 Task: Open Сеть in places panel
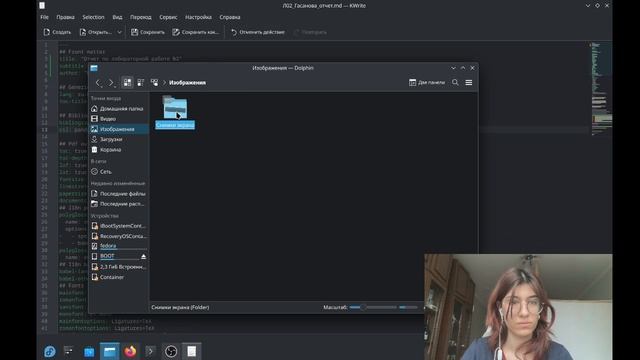118,171
